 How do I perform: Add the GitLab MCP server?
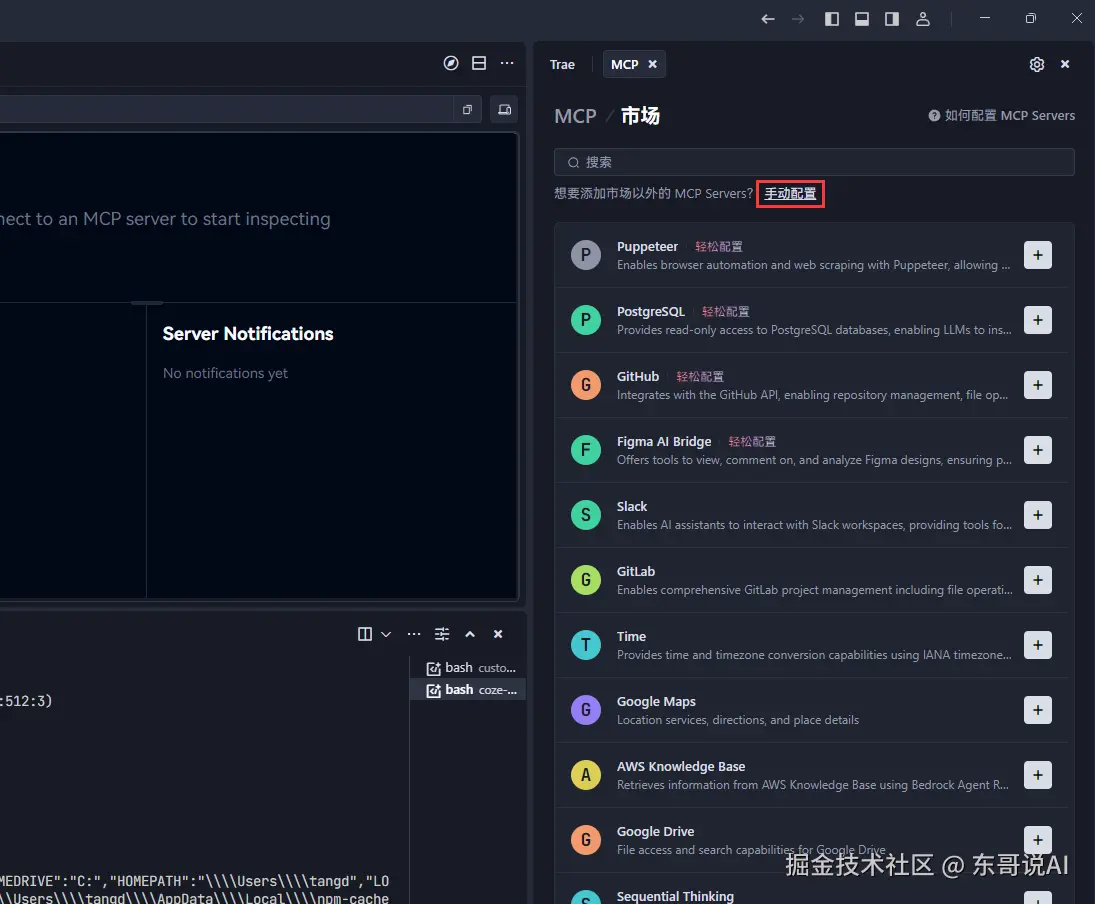(x=1038, y=580)
